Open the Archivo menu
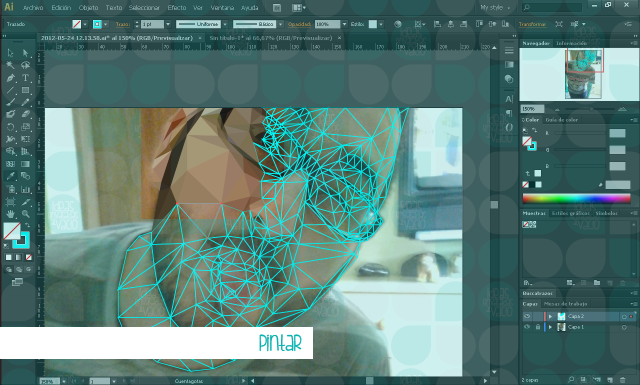Screen dimensions: 640x385 pyautogui.click(x=33, y=8)
